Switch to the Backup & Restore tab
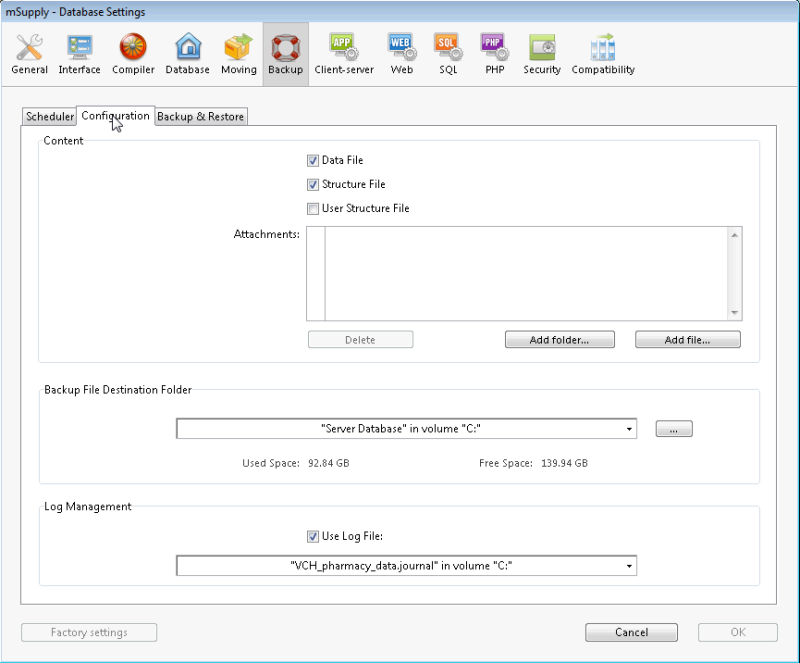 [200, 116]
